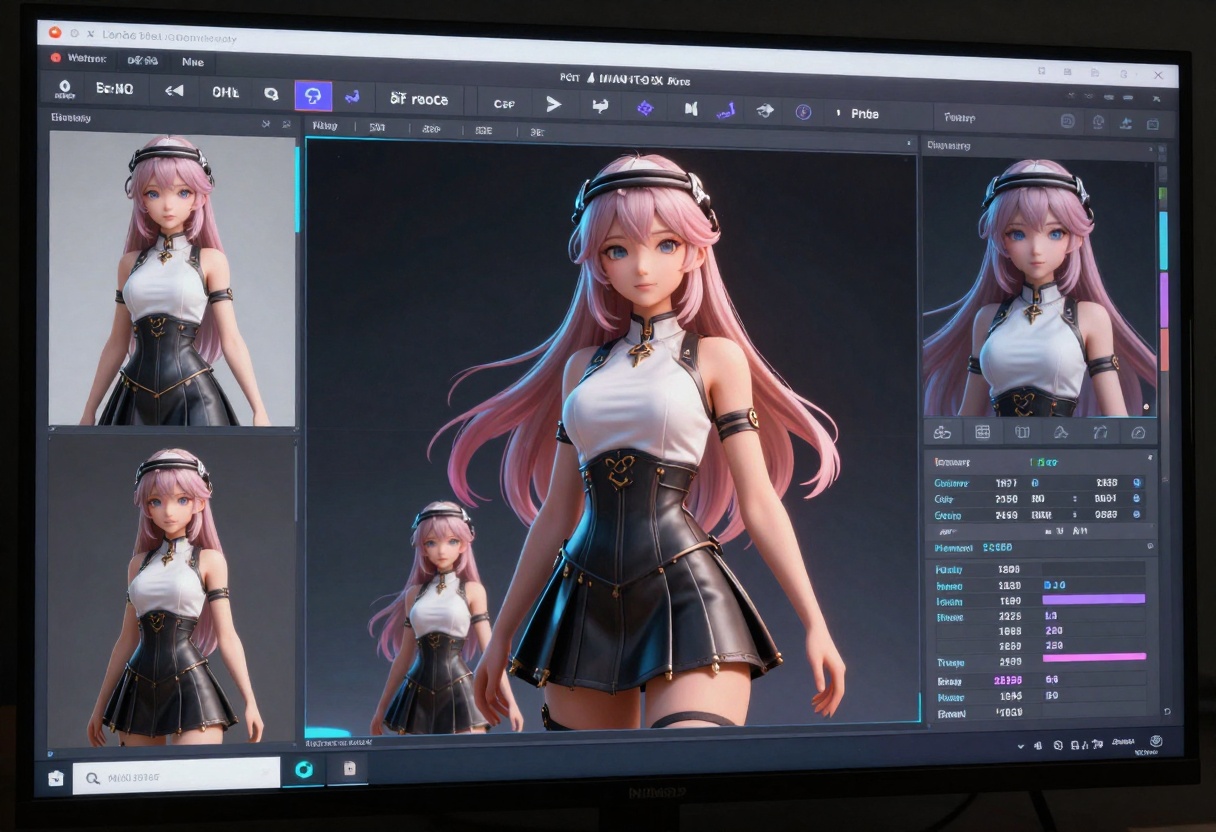Click the cyan ring app icon in taskbar
Image resolution: width=1216 pixels, height=832 pixels.
(x=303, y=769)
